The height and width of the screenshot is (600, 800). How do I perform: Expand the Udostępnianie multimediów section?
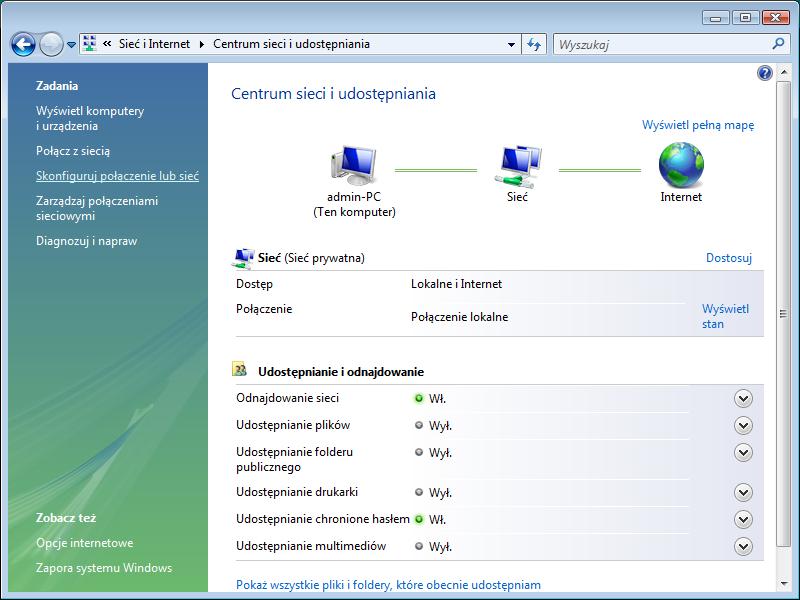point(742,546)
